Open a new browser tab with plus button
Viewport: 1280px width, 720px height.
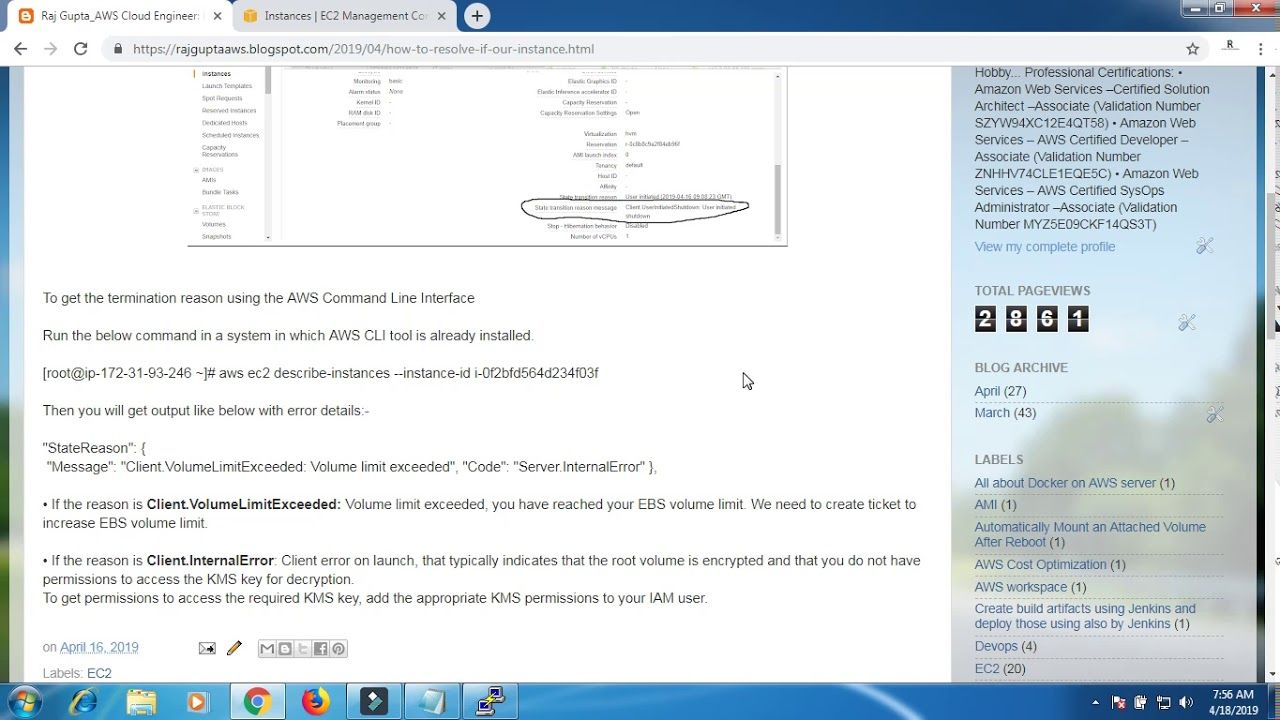(x=477, y=16)
